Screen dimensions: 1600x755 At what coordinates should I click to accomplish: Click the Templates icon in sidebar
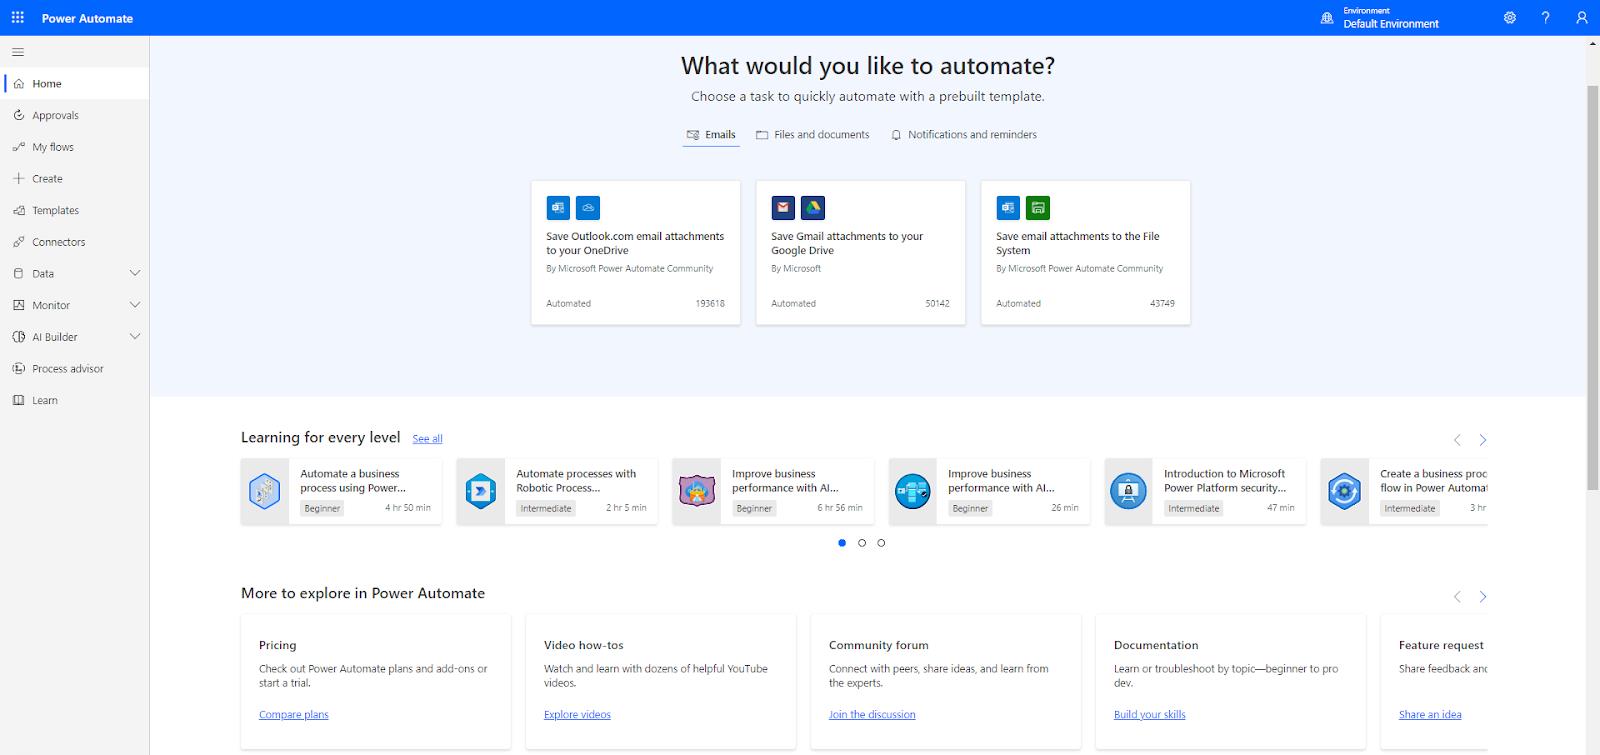(19, 211)
